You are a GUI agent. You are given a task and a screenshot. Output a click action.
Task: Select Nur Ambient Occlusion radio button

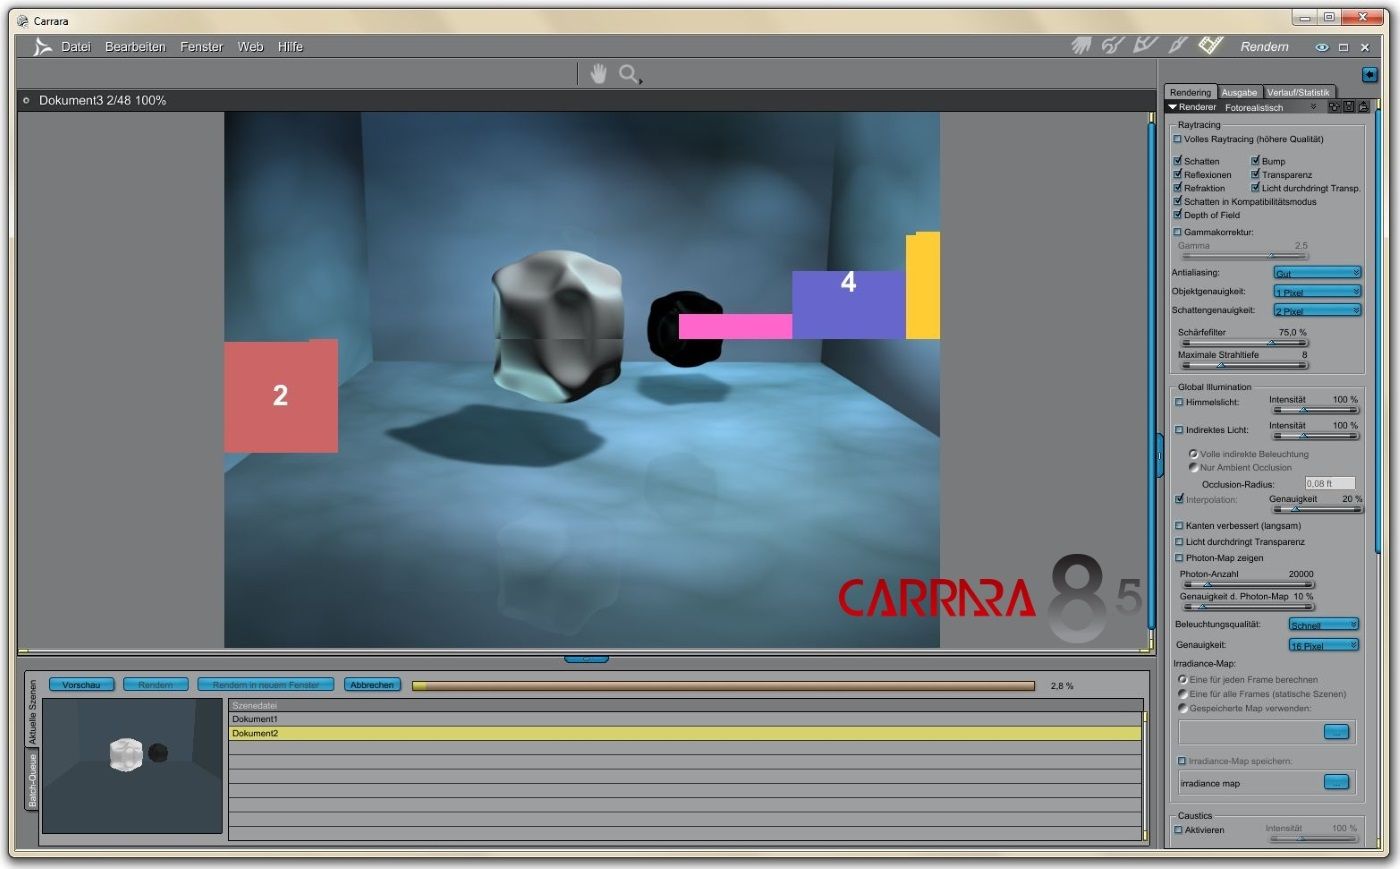(x=1193, y=467)
